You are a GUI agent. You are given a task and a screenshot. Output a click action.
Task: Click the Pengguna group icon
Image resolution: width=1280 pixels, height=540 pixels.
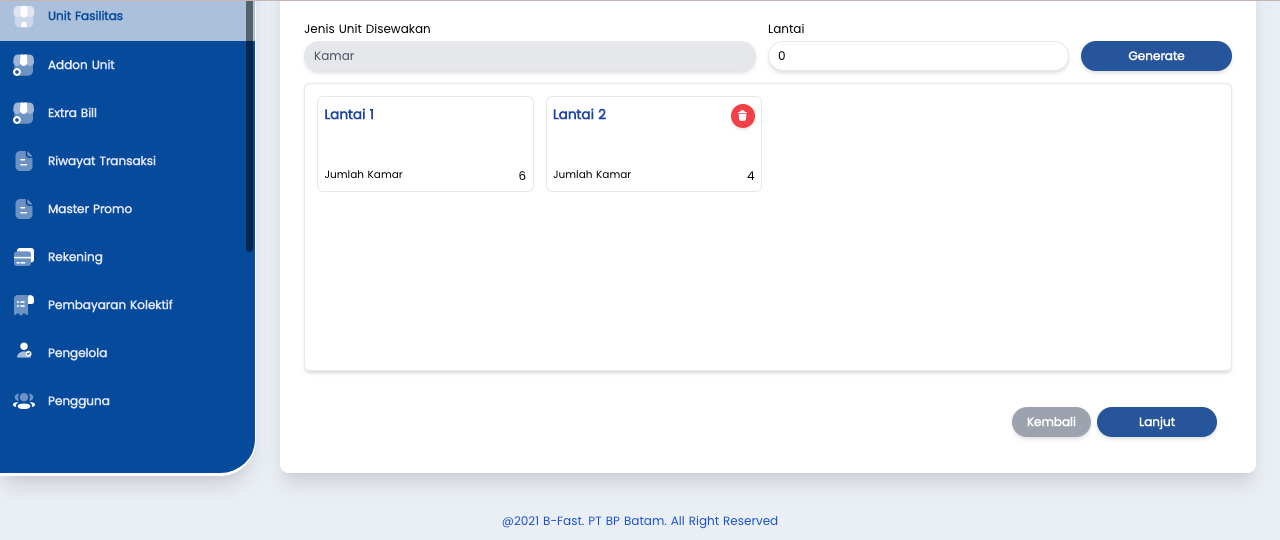pos(23,401)
